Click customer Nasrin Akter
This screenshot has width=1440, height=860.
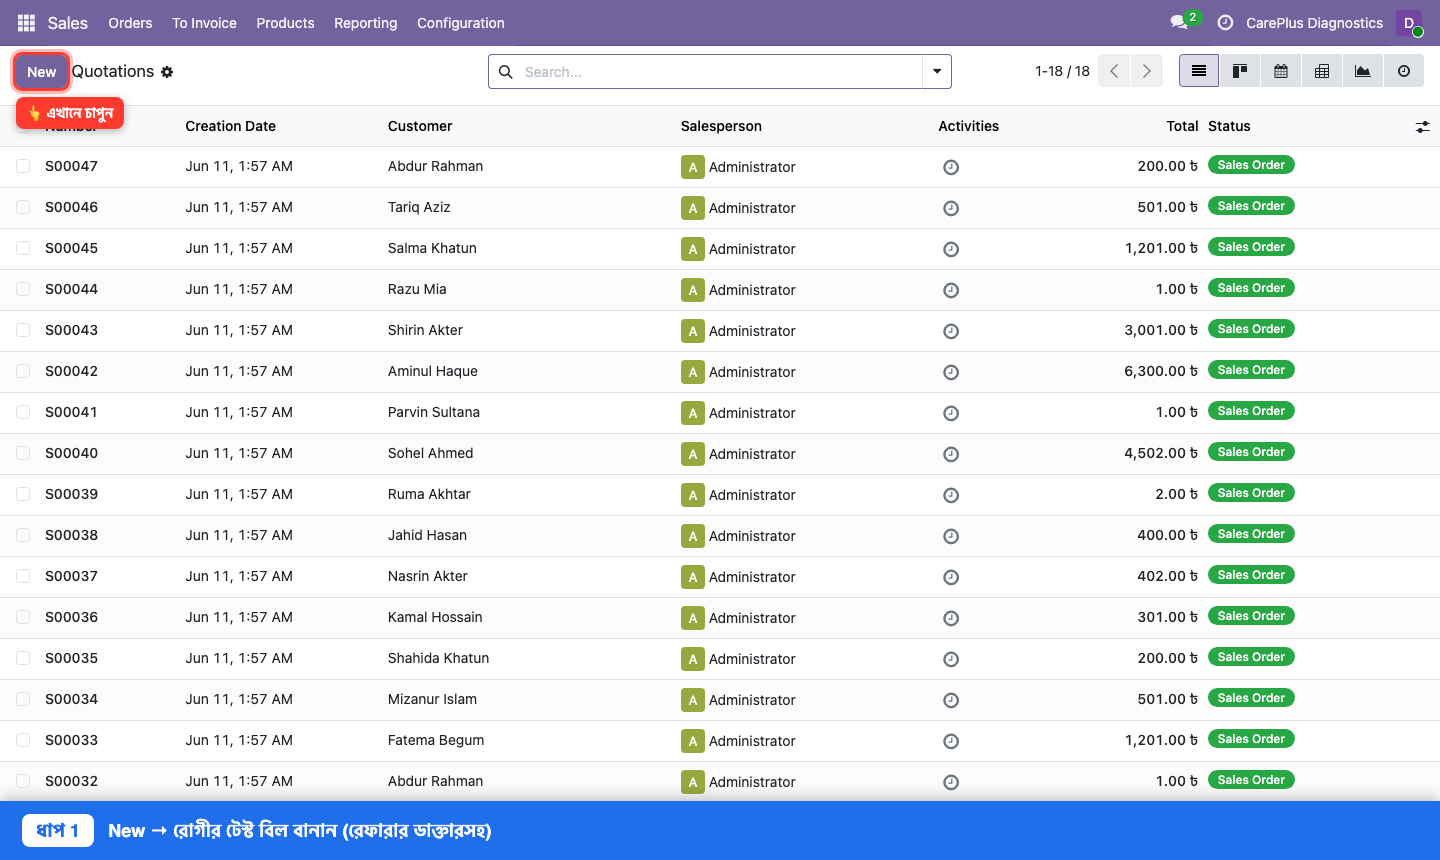coord(428,576)
